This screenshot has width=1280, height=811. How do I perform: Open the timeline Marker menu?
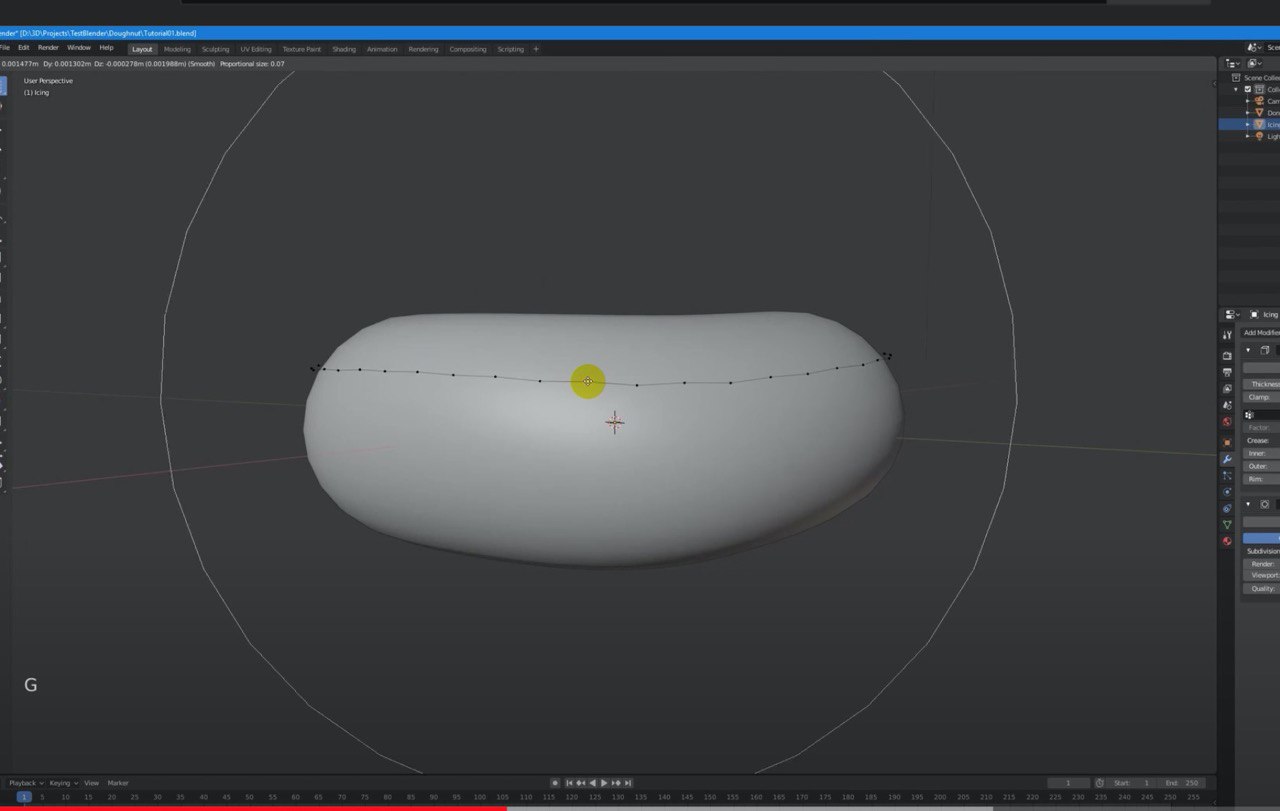point(118,782)
